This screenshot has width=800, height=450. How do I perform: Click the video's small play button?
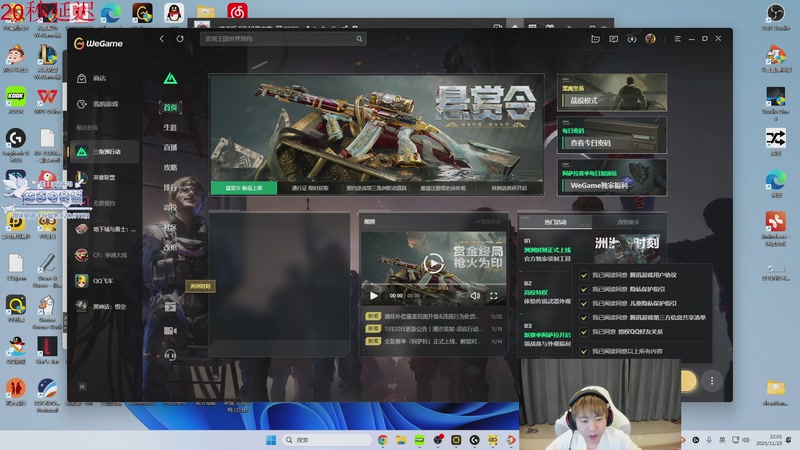click(374, 296)
